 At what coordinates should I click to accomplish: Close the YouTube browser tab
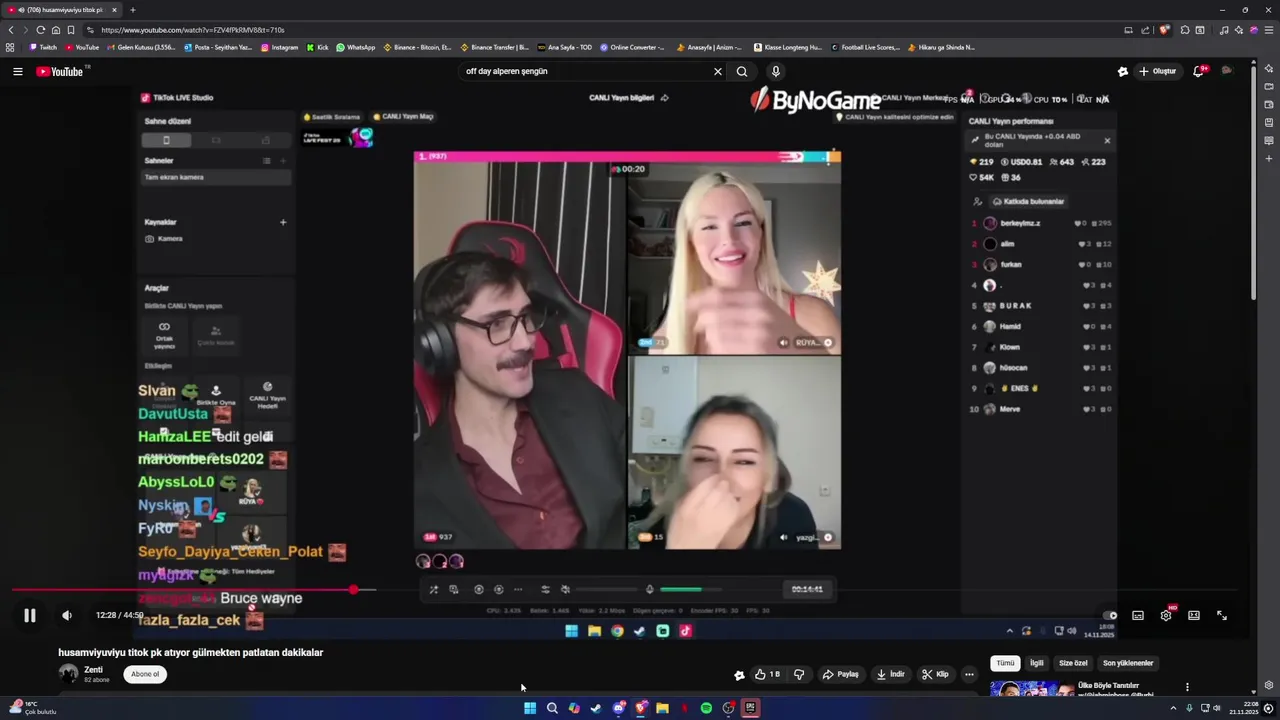click(114, 10)
